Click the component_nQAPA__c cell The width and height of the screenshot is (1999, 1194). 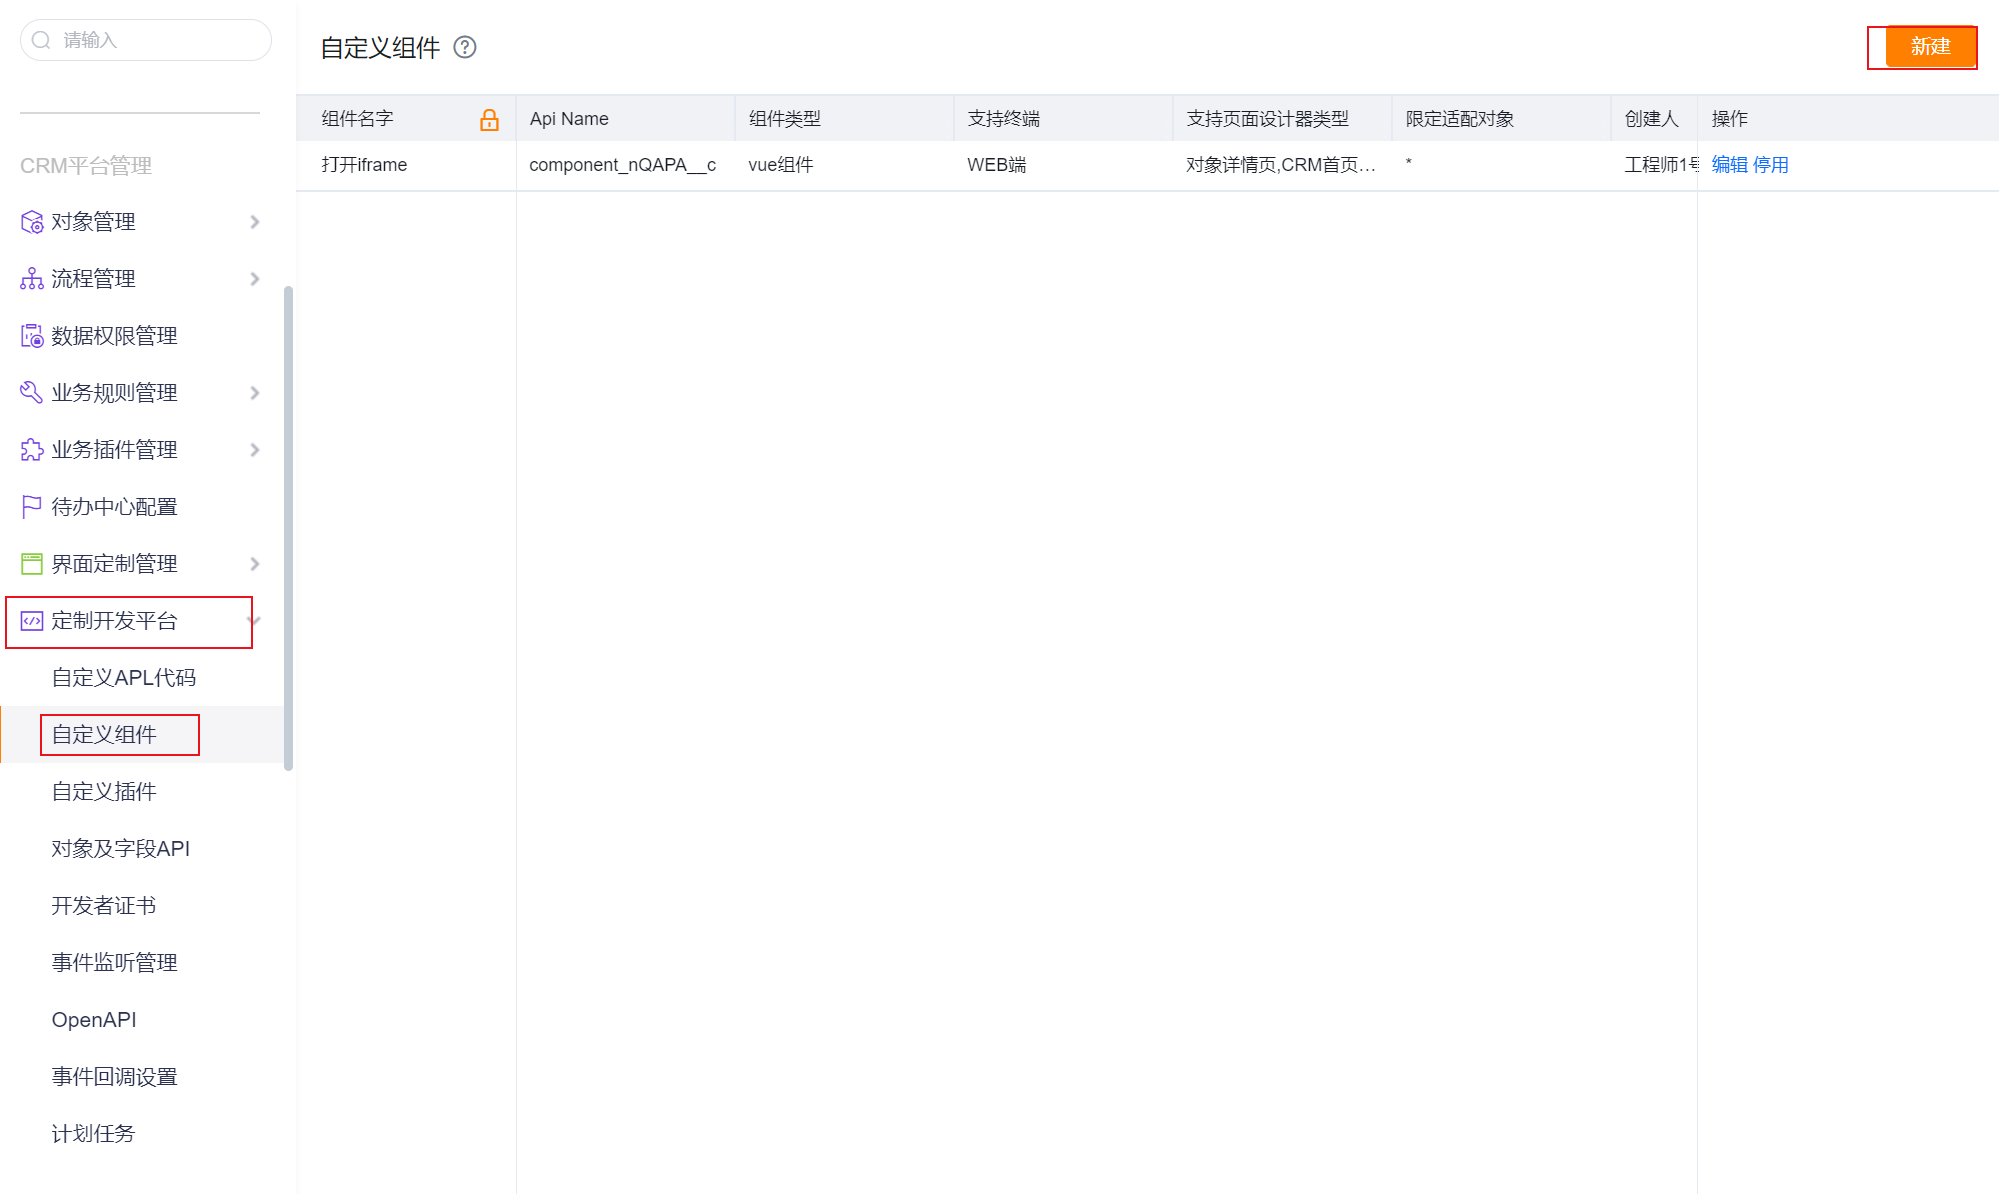622,165
